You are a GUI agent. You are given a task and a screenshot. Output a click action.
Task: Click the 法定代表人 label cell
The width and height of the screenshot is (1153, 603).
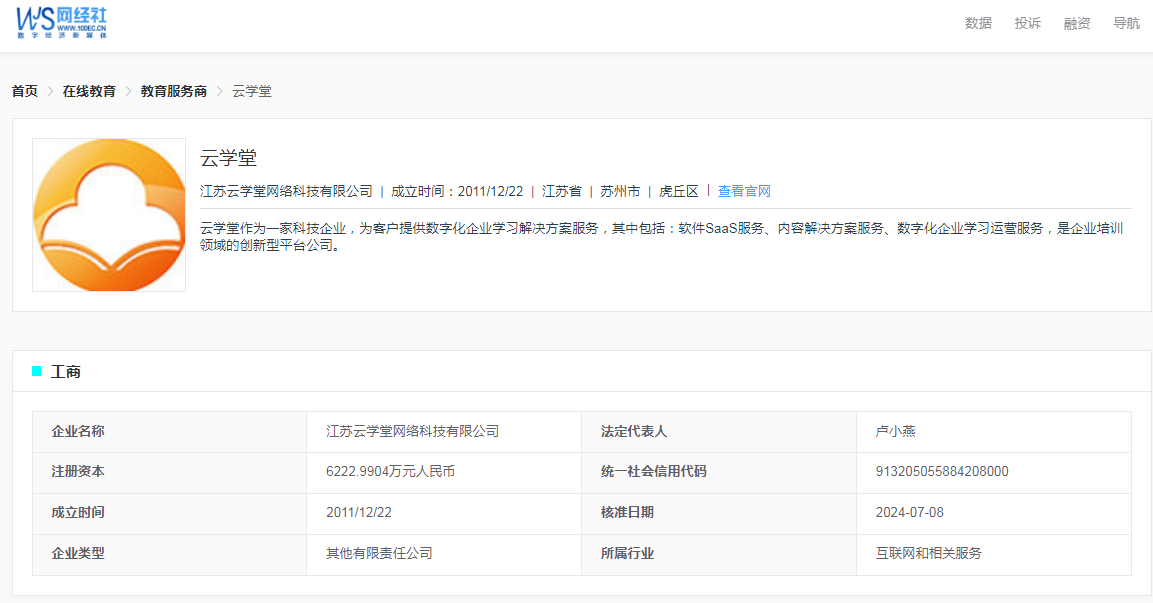point(718,432)
